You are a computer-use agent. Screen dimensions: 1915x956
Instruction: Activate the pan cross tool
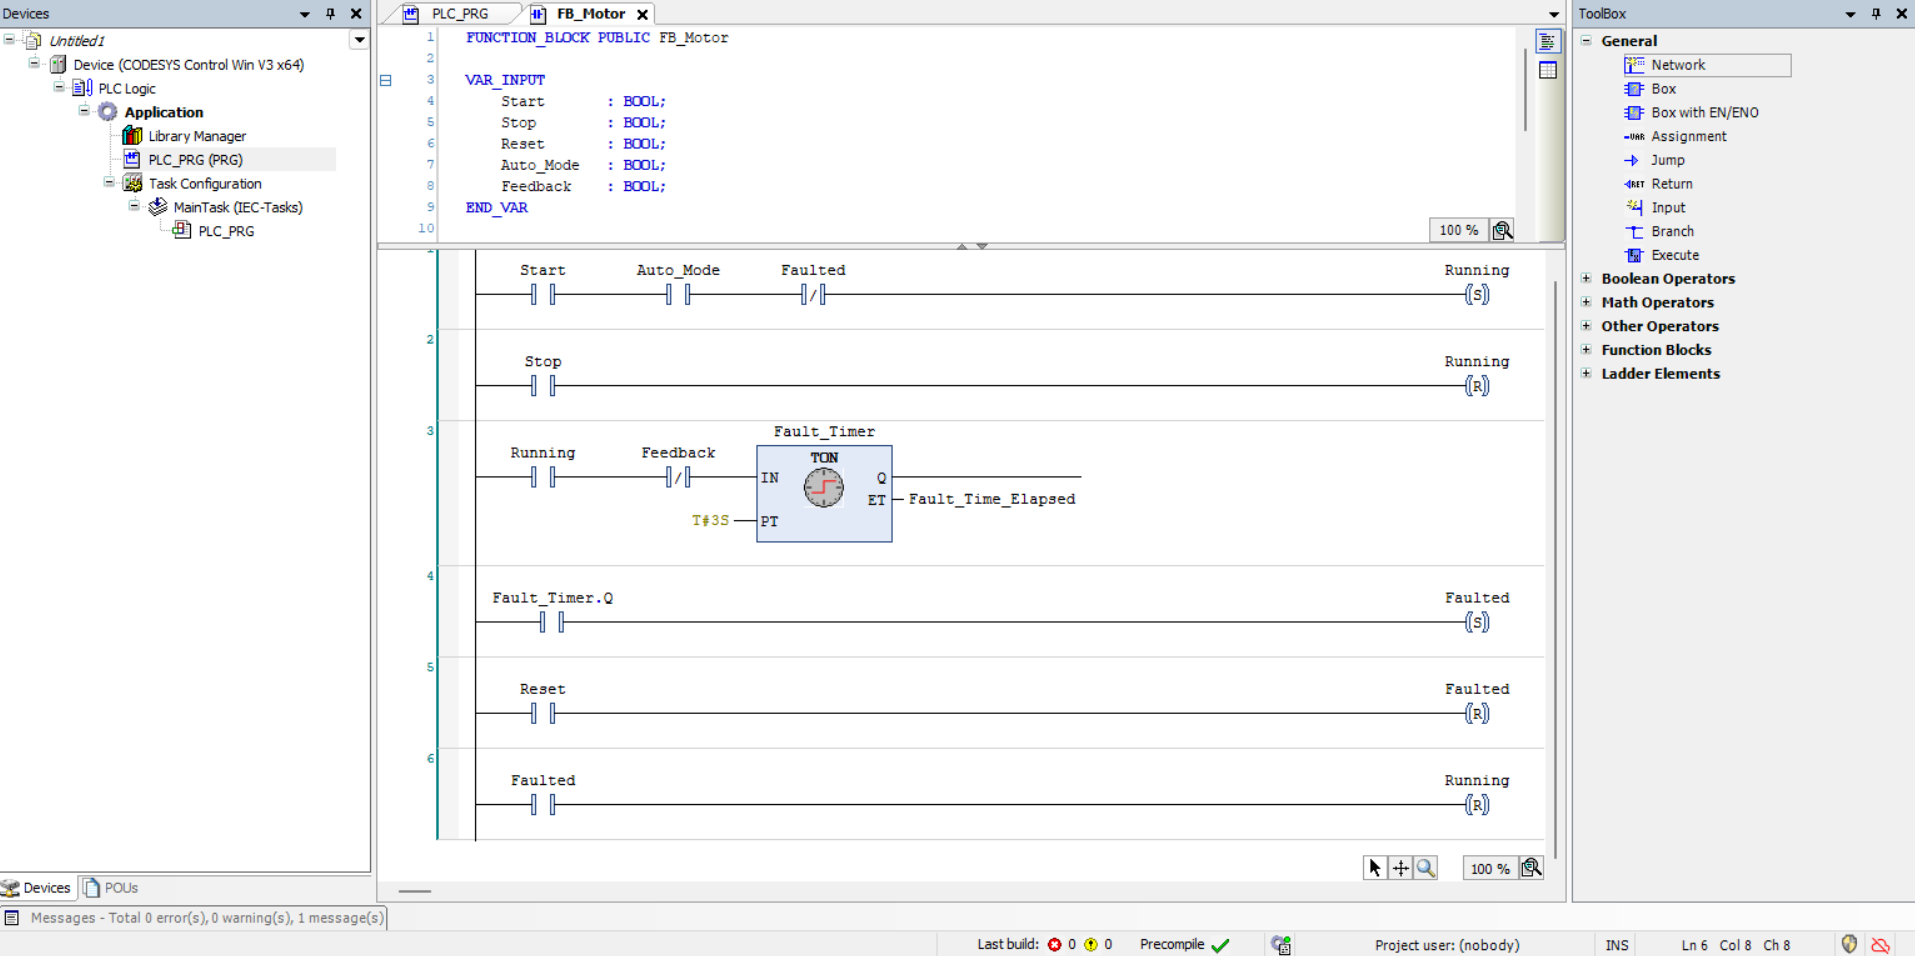tap(1401, 868)
